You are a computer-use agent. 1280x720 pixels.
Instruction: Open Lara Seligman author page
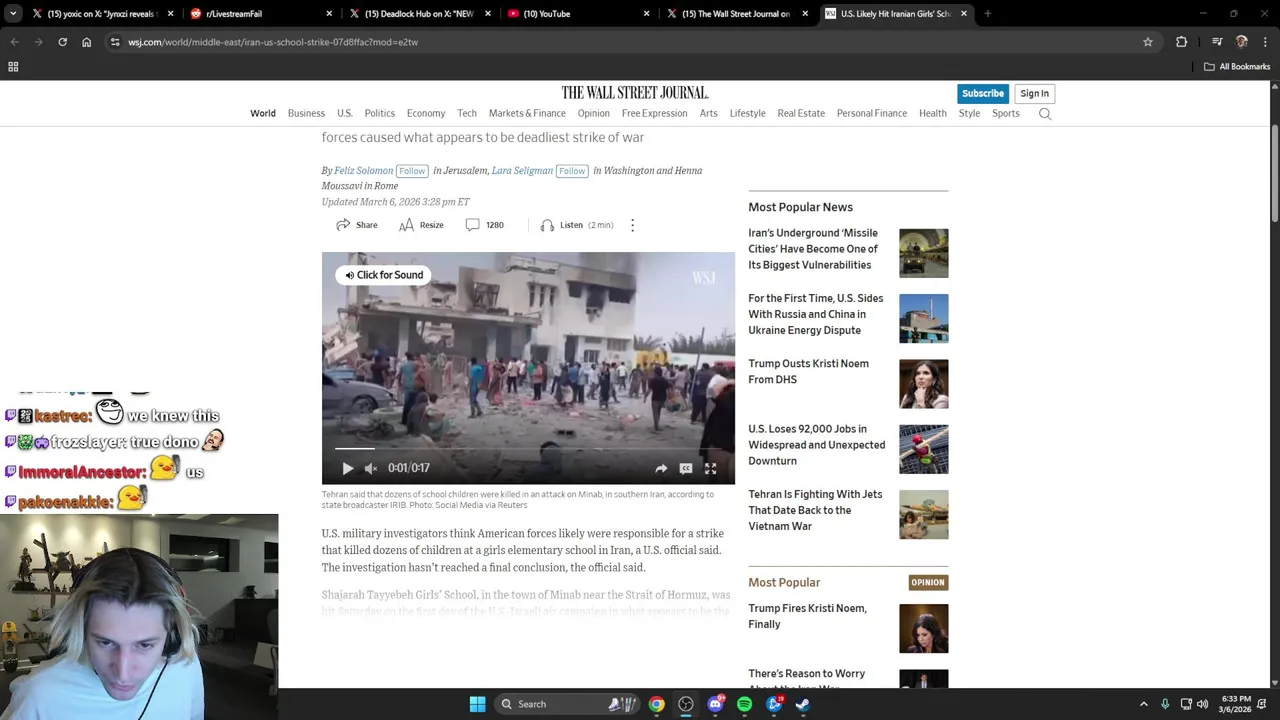(x=522, y=171)
